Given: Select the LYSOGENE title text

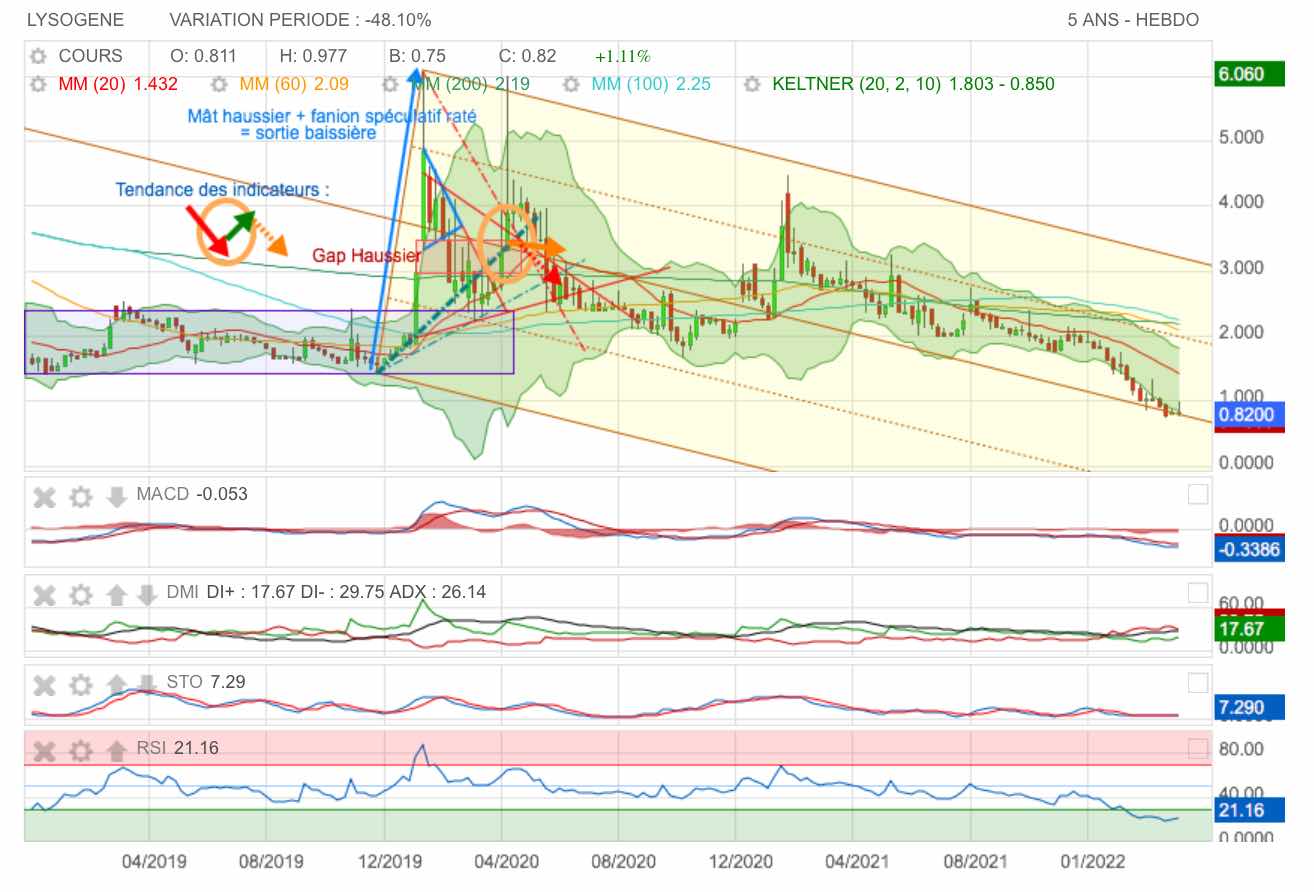Looking at the screenshot, I should click(x=75, y=20).
